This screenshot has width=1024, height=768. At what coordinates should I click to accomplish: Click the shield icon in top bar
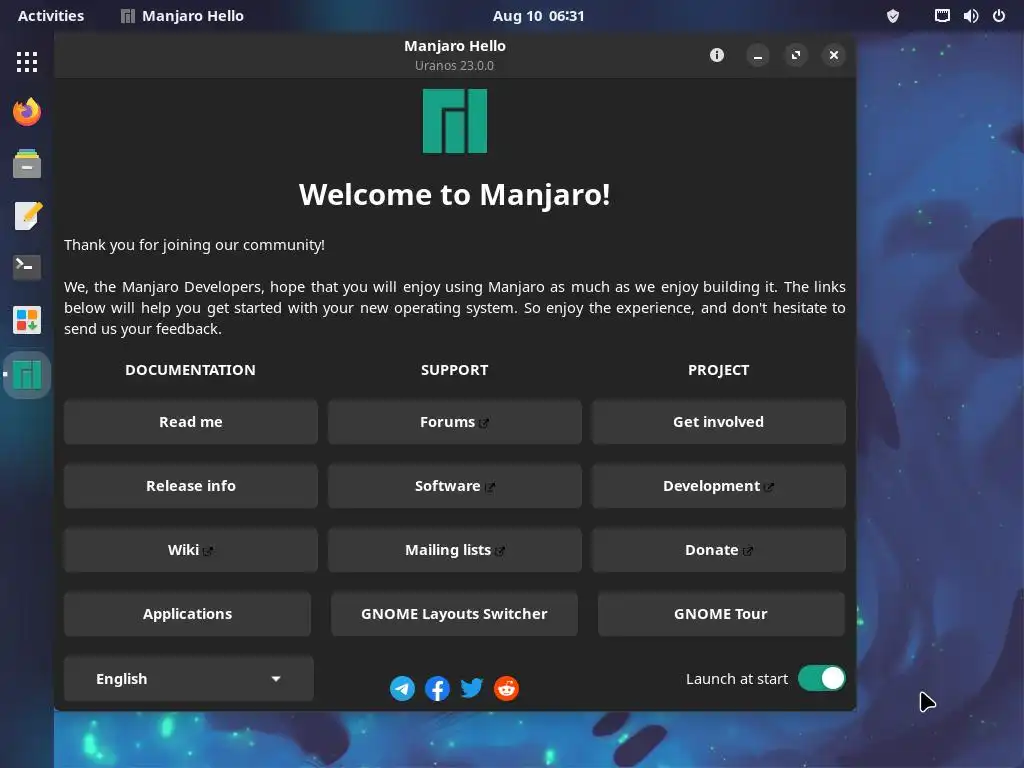[x=893, y=16]
